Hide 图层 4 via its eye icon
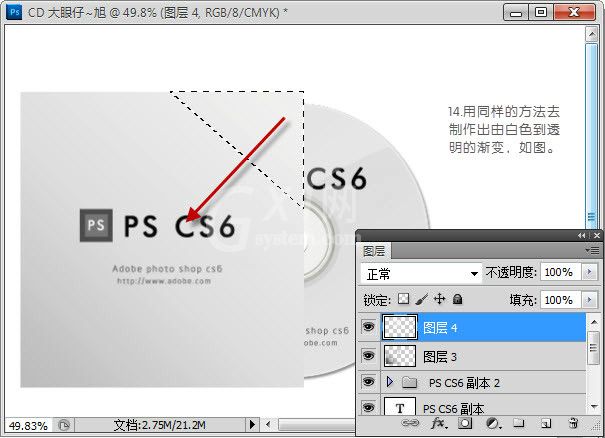Image resolution: width=605 pixels, height=438 pixels. pos(368,327)
